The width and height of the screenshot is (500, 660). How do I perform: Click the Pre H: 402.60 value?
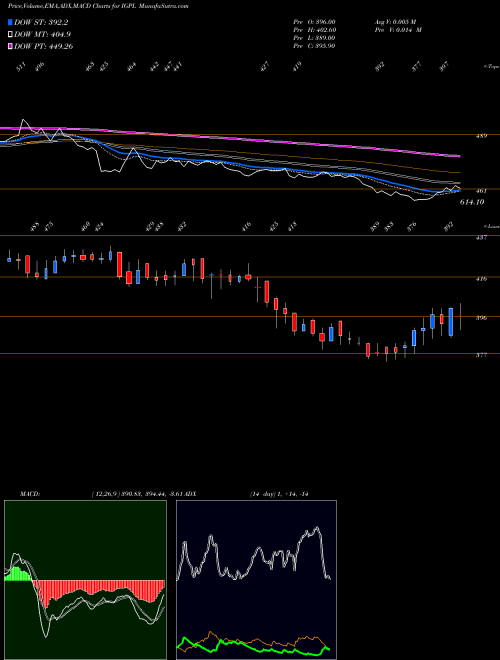pos(314,30)
